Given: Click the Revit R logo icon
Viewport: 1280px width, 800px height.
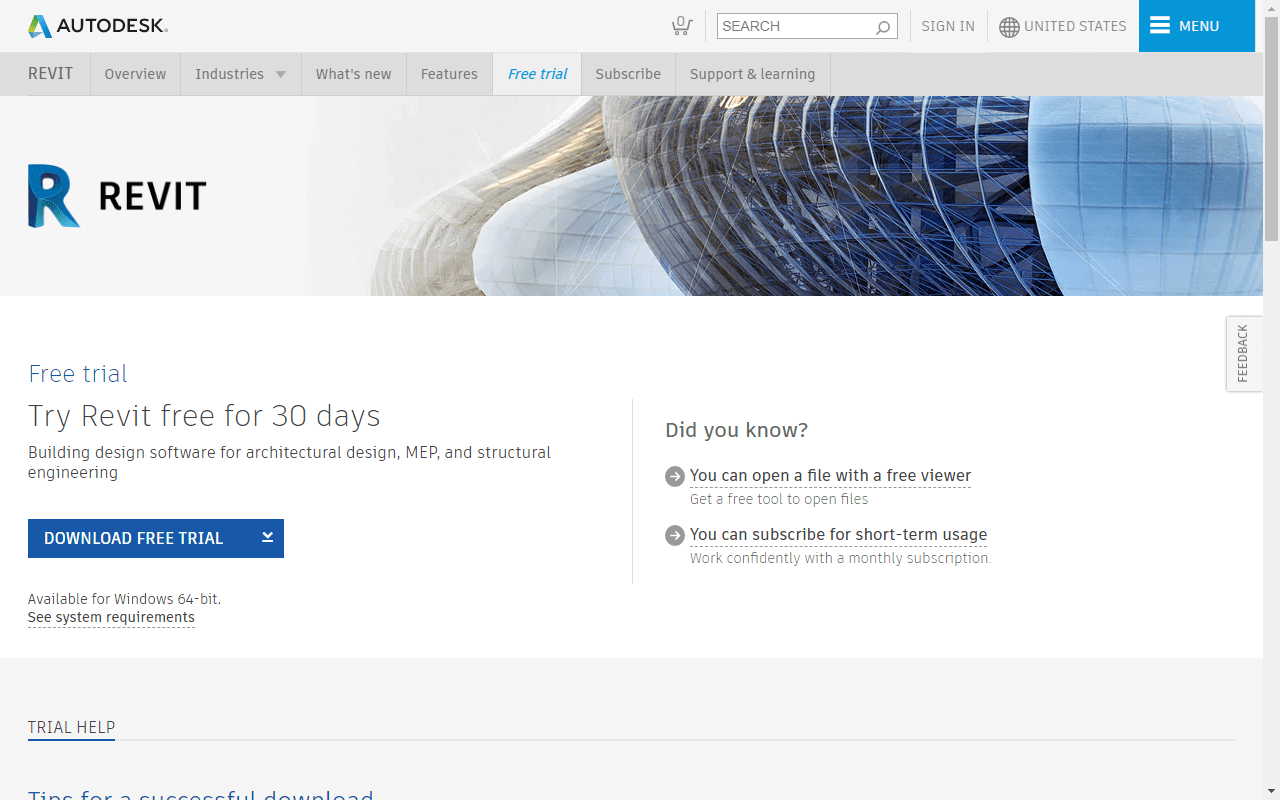Looking at the screenshot, I should tap(54, 196).
